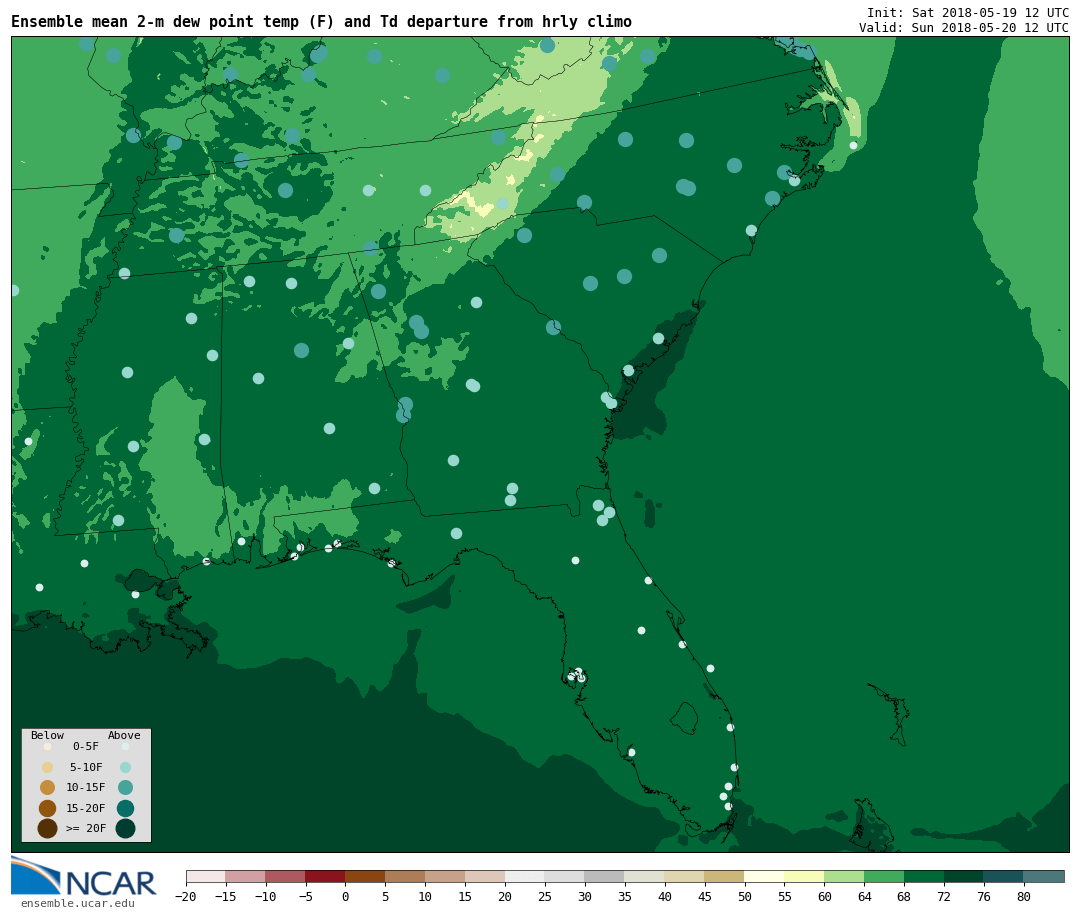Click the '15-20F' legend label

tap(86, 808)
